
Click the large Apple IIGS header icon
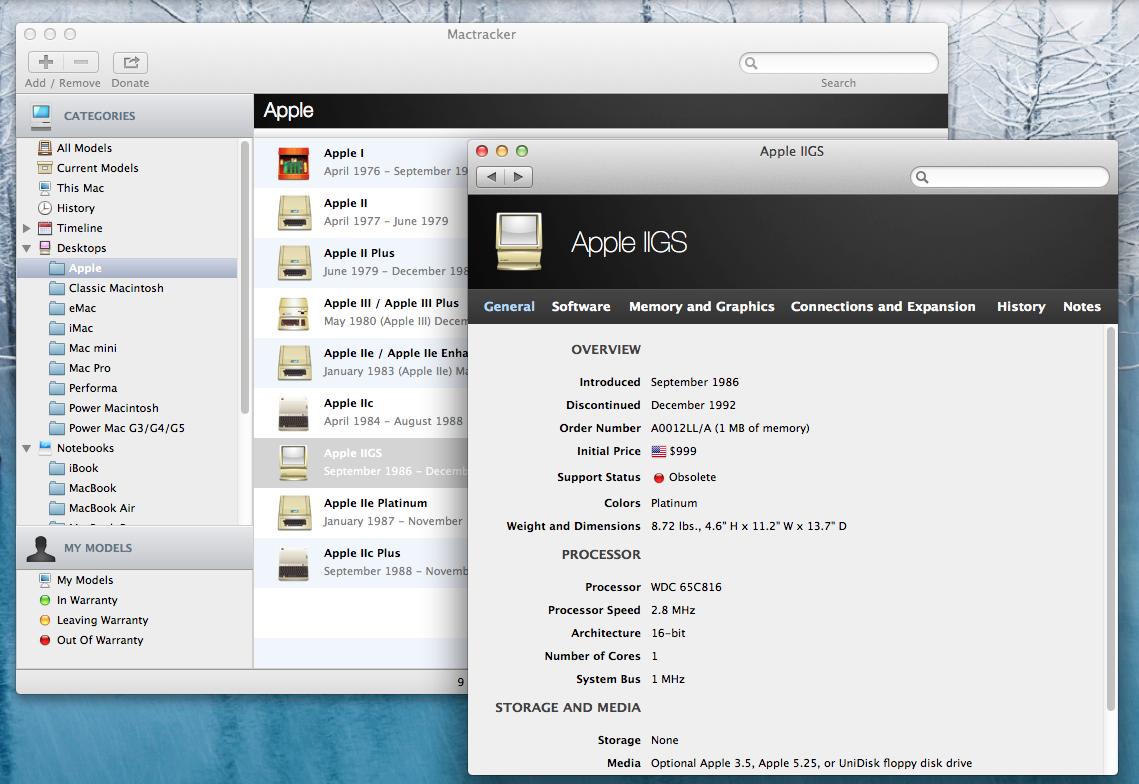point(519,241)
